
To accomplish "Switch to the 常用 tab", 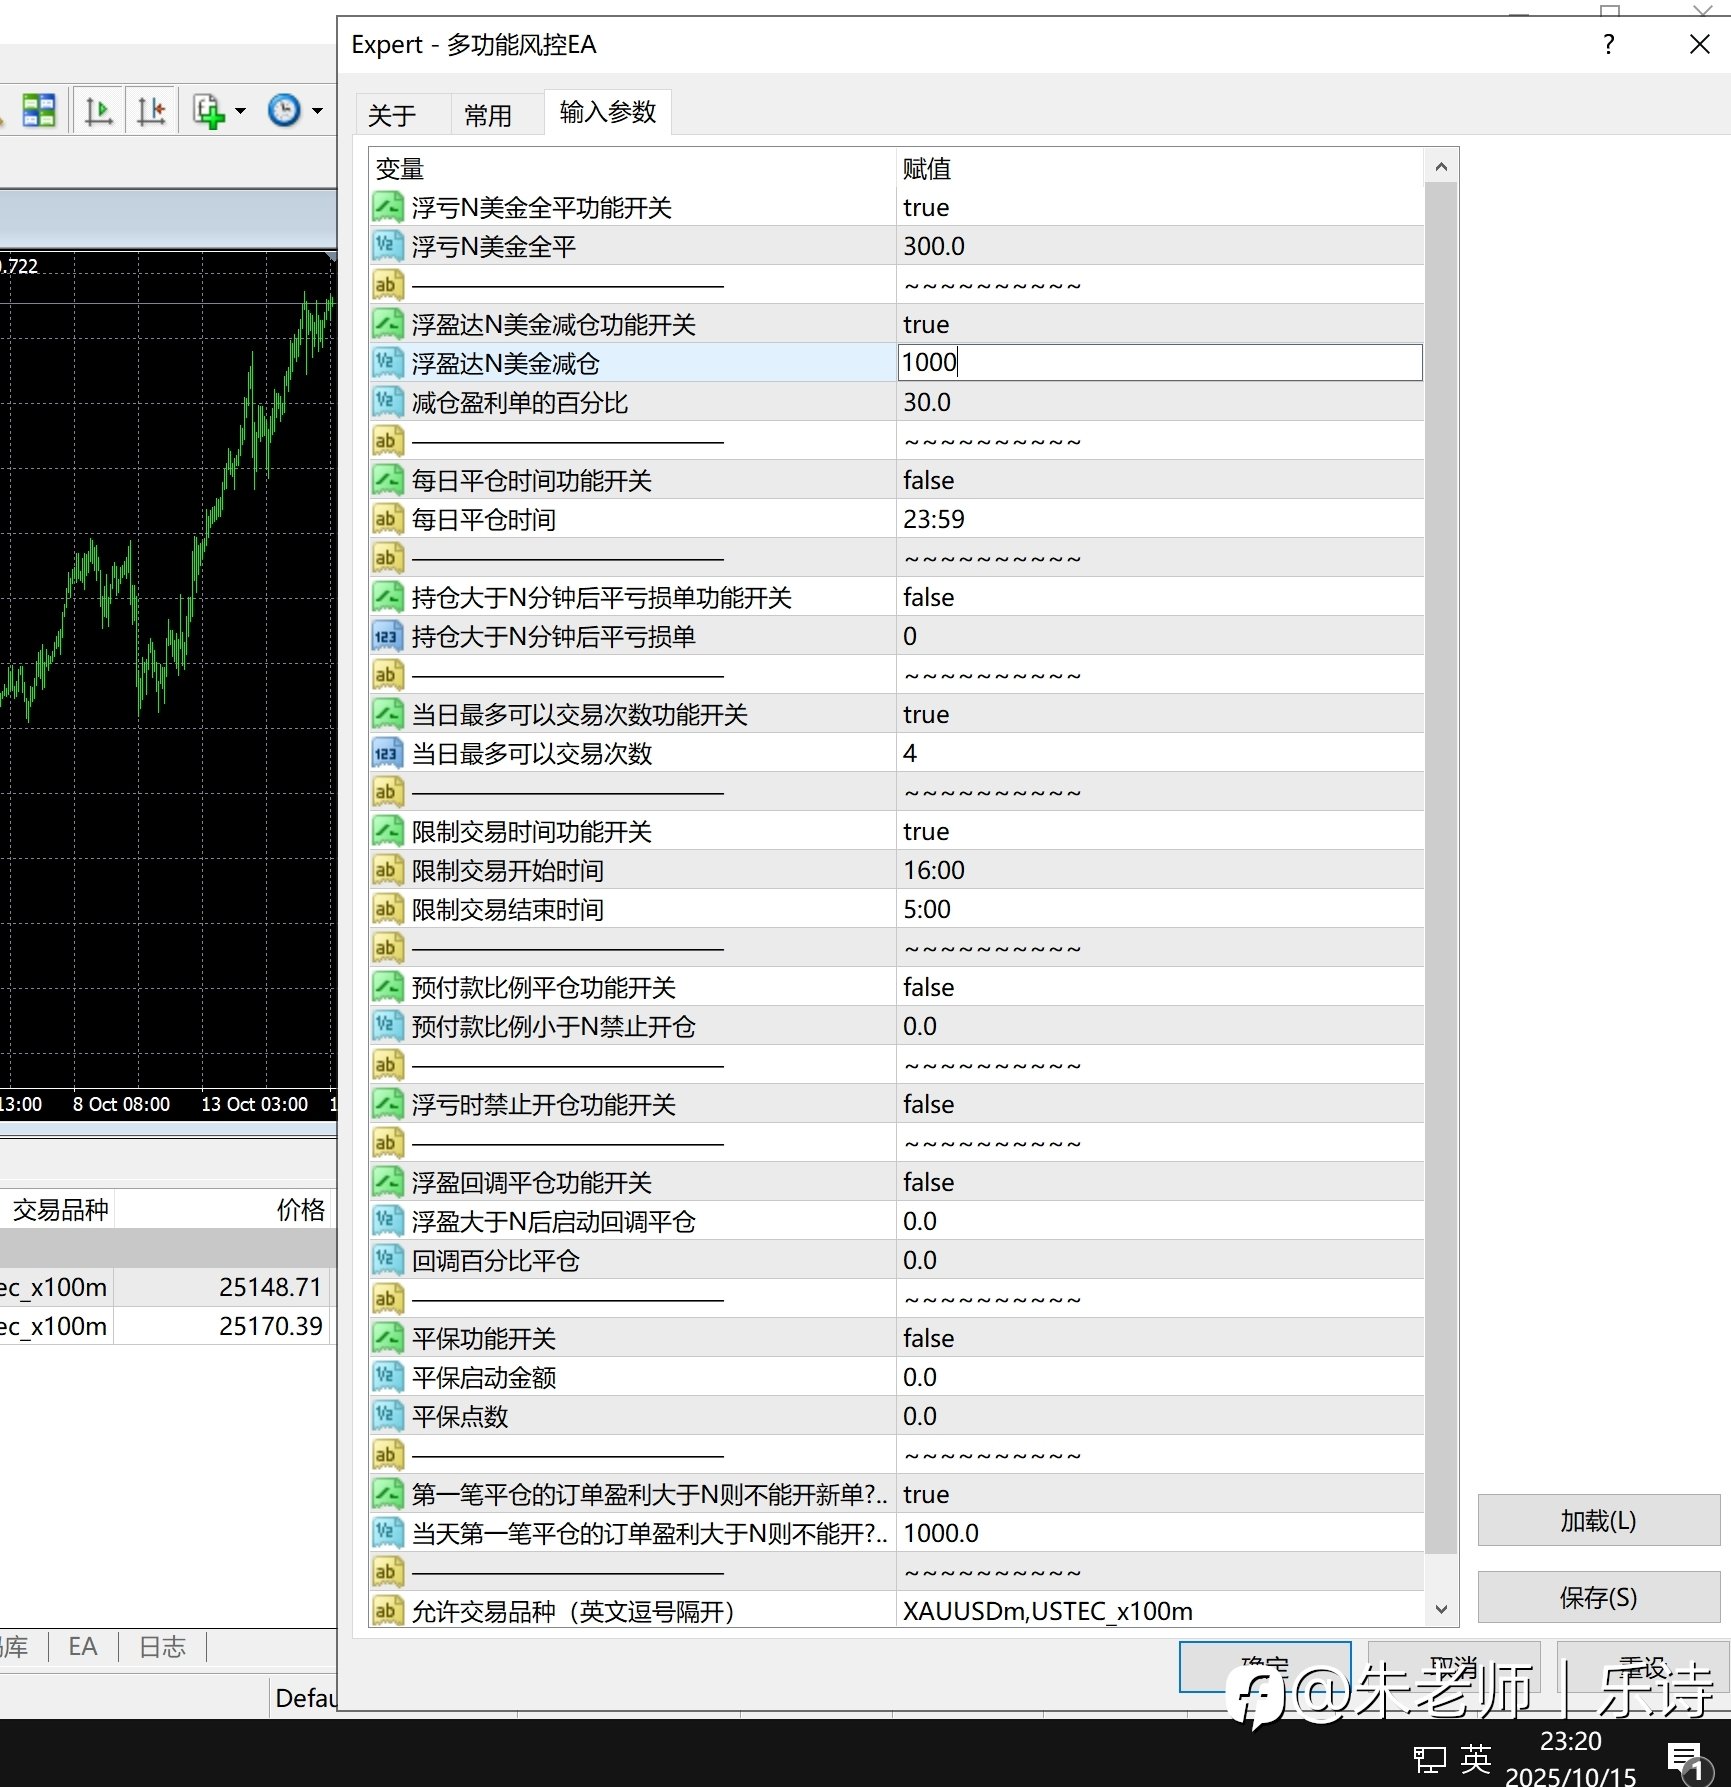I will coord(488,116).
